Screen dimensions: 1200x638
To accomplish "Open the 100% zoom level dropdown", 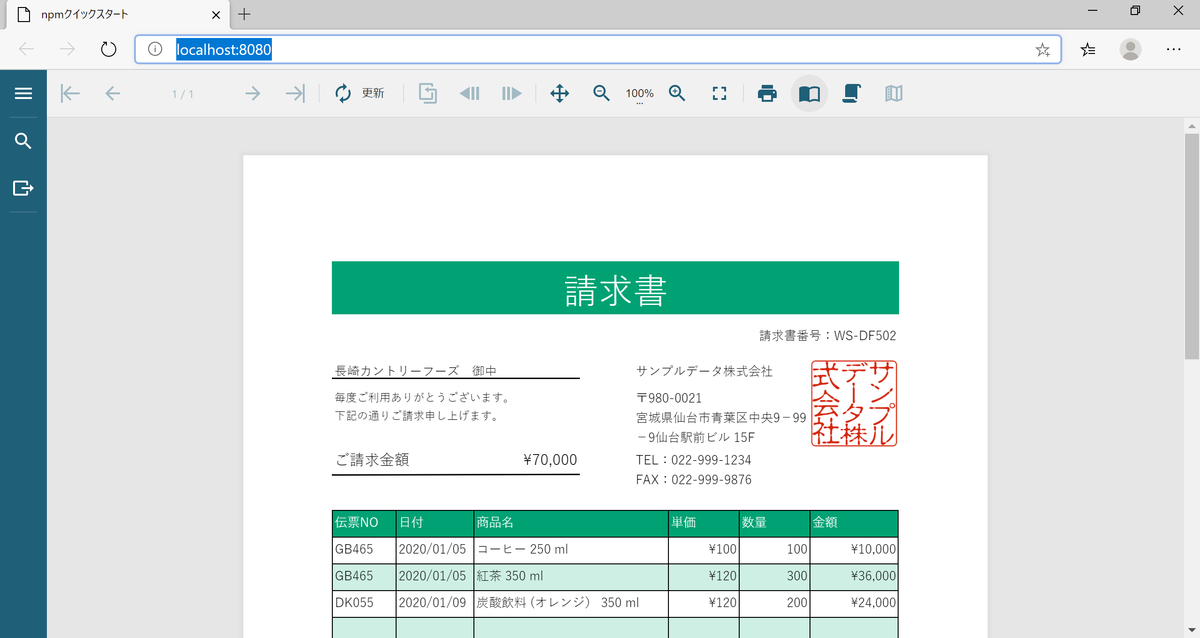I will coord(640,94).
